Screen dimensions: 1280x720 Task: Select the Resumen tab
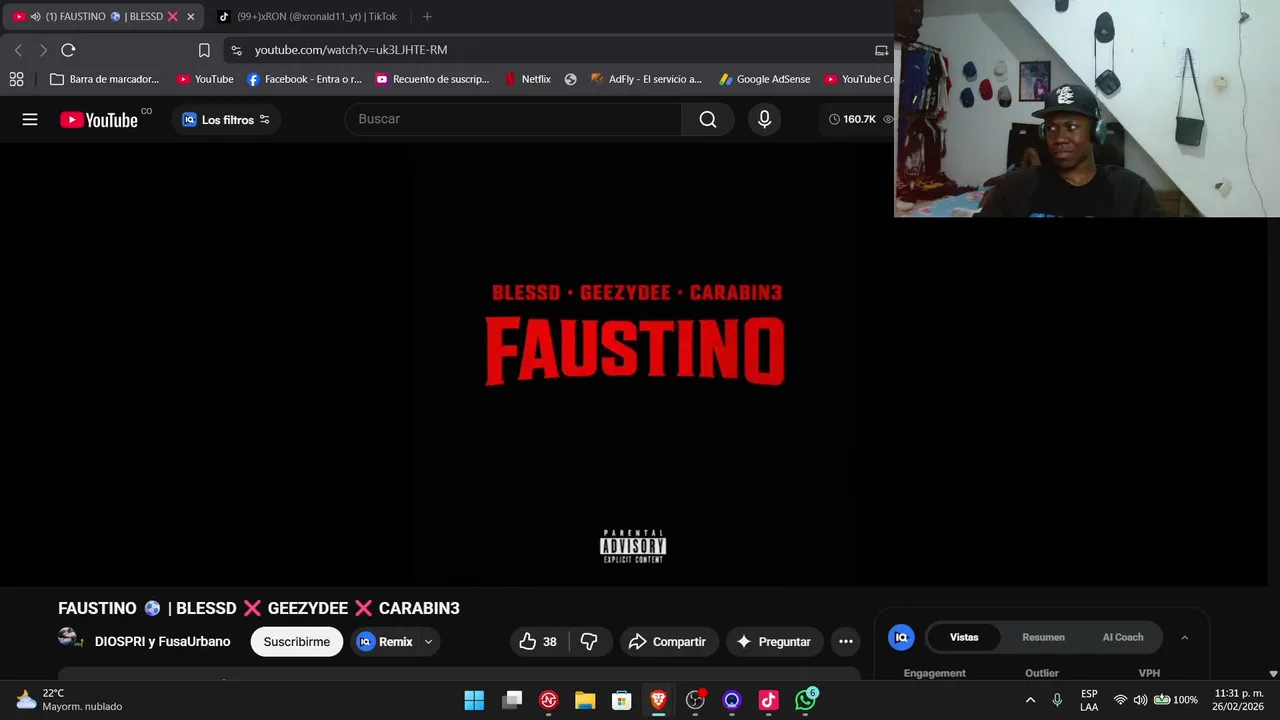1043,637
